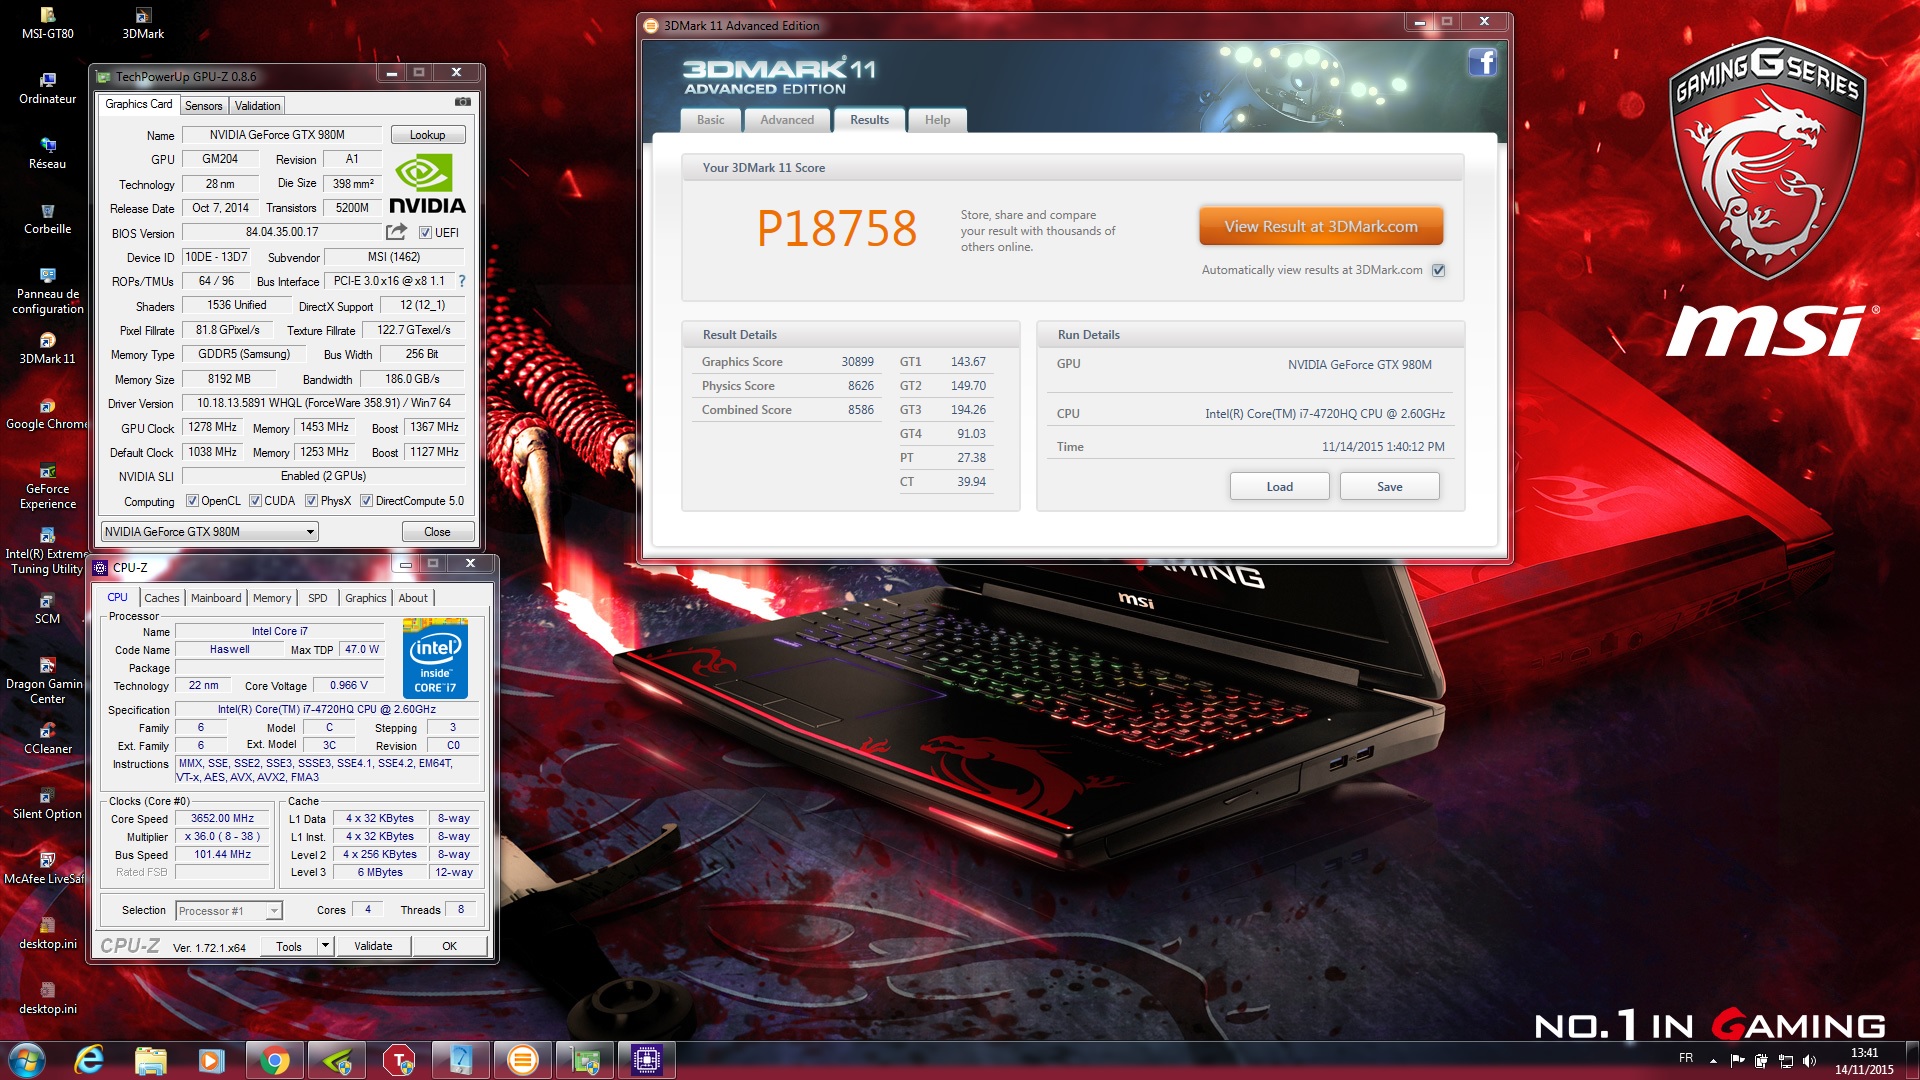The height and width of the screenshot is (1080, 1920).
Task: Open the Help tab in 3DMark 11
Action: (x=937, y=120)
